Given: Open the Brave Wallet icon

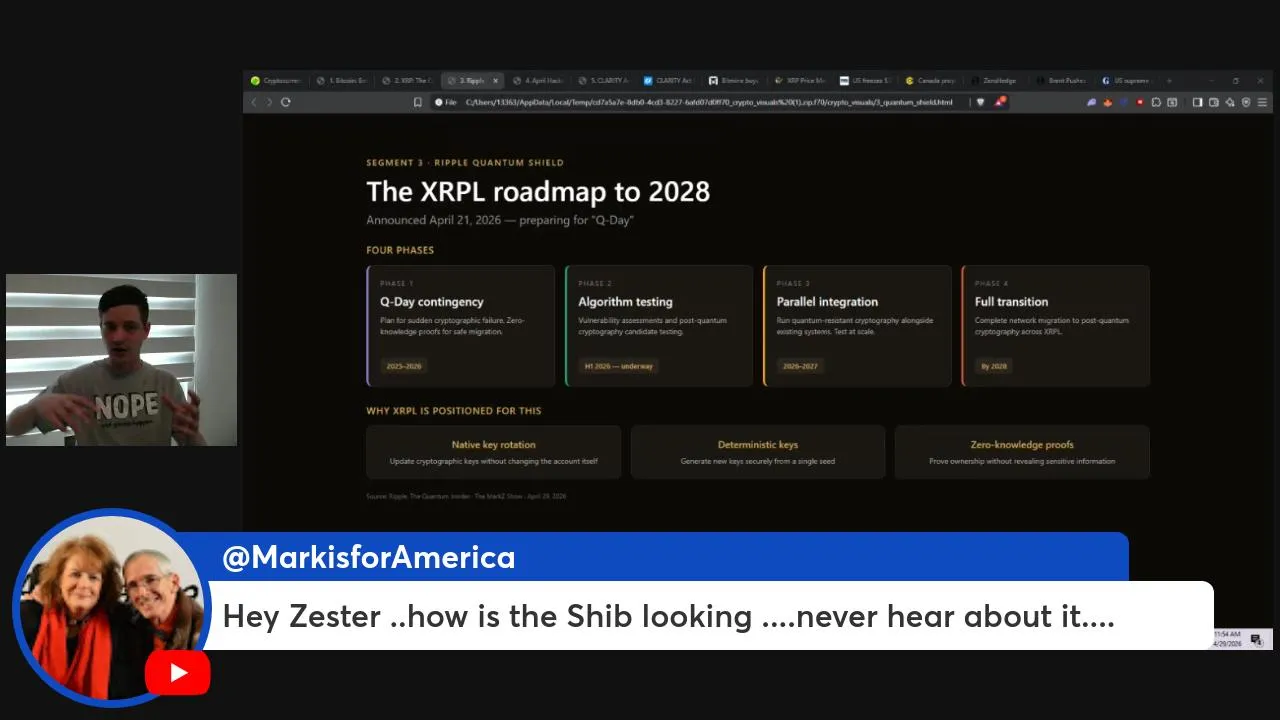Looking at the screenshot, I should [1213, 102].
